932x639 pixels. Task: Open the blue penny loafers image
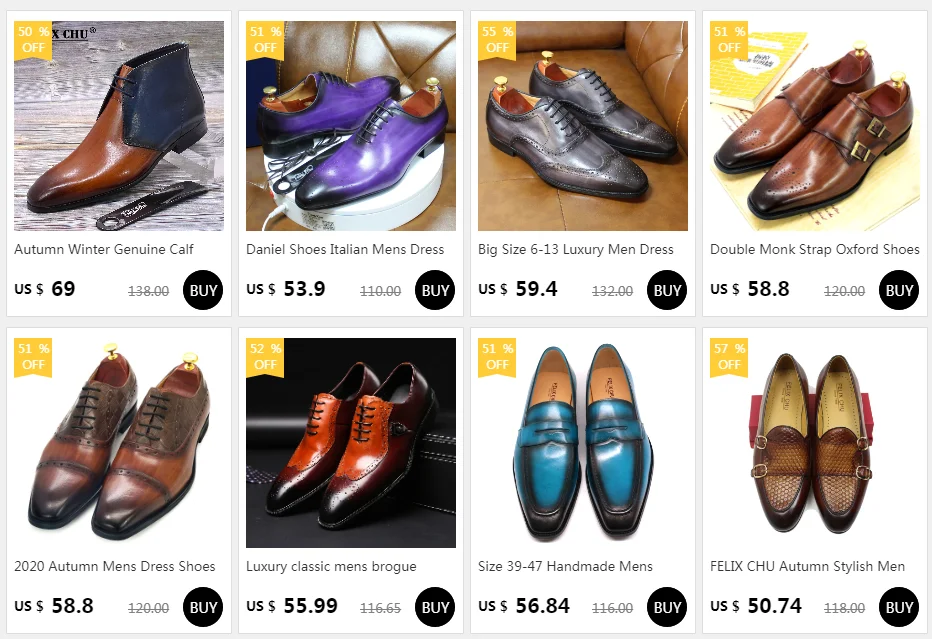(582, 443)
